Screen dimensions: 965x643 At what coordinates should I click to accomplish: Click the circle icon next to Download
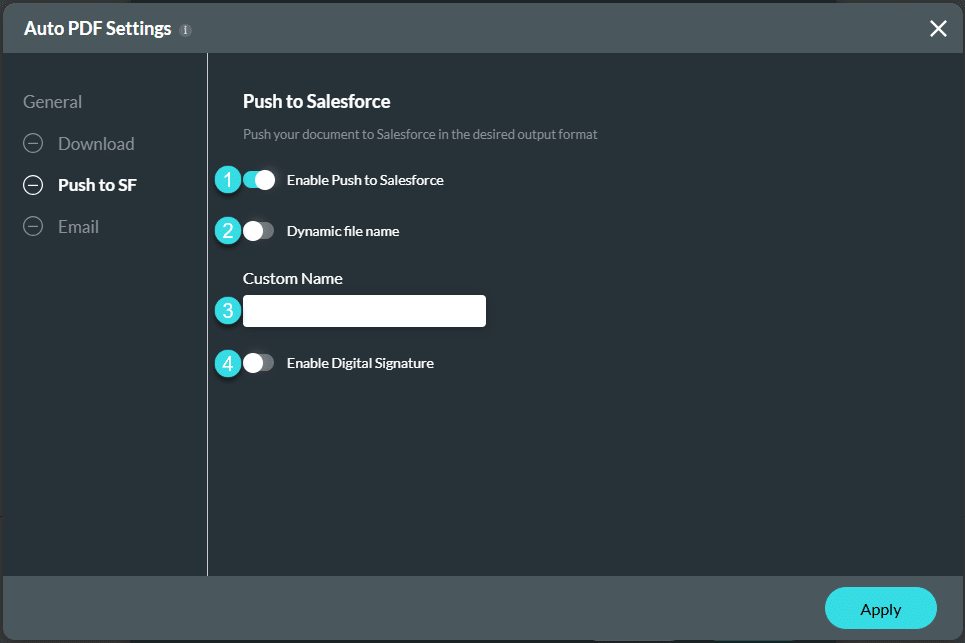pos(33,143)
